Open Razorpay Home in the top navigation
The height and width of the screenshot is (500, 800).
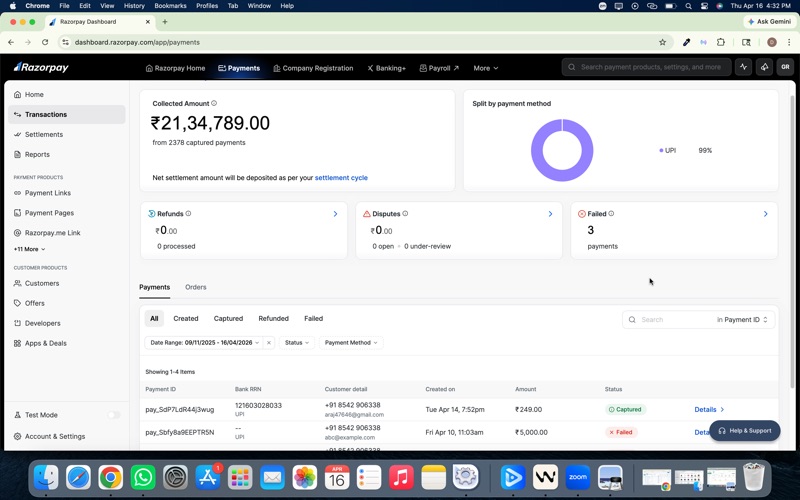(175, 68)
